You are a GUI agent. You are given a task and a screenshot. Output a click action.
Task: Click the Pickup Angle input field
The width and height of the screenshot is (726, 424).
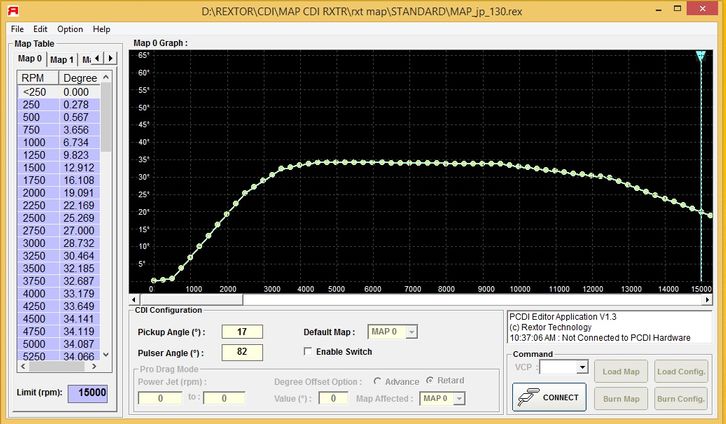242,332
